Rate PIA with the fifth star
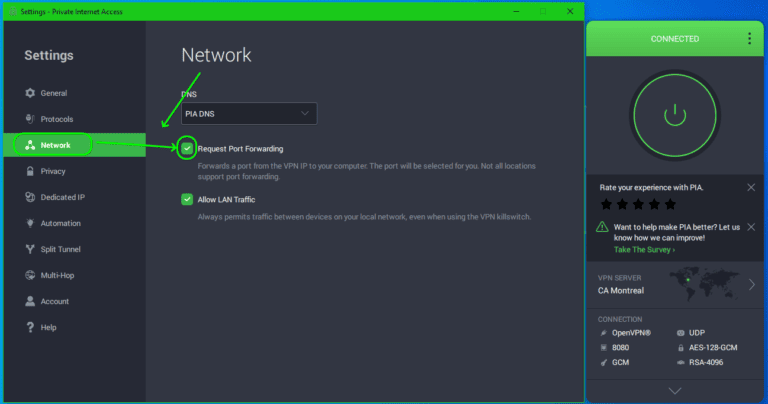Screen dimensions: 768x404 [669, 204]
